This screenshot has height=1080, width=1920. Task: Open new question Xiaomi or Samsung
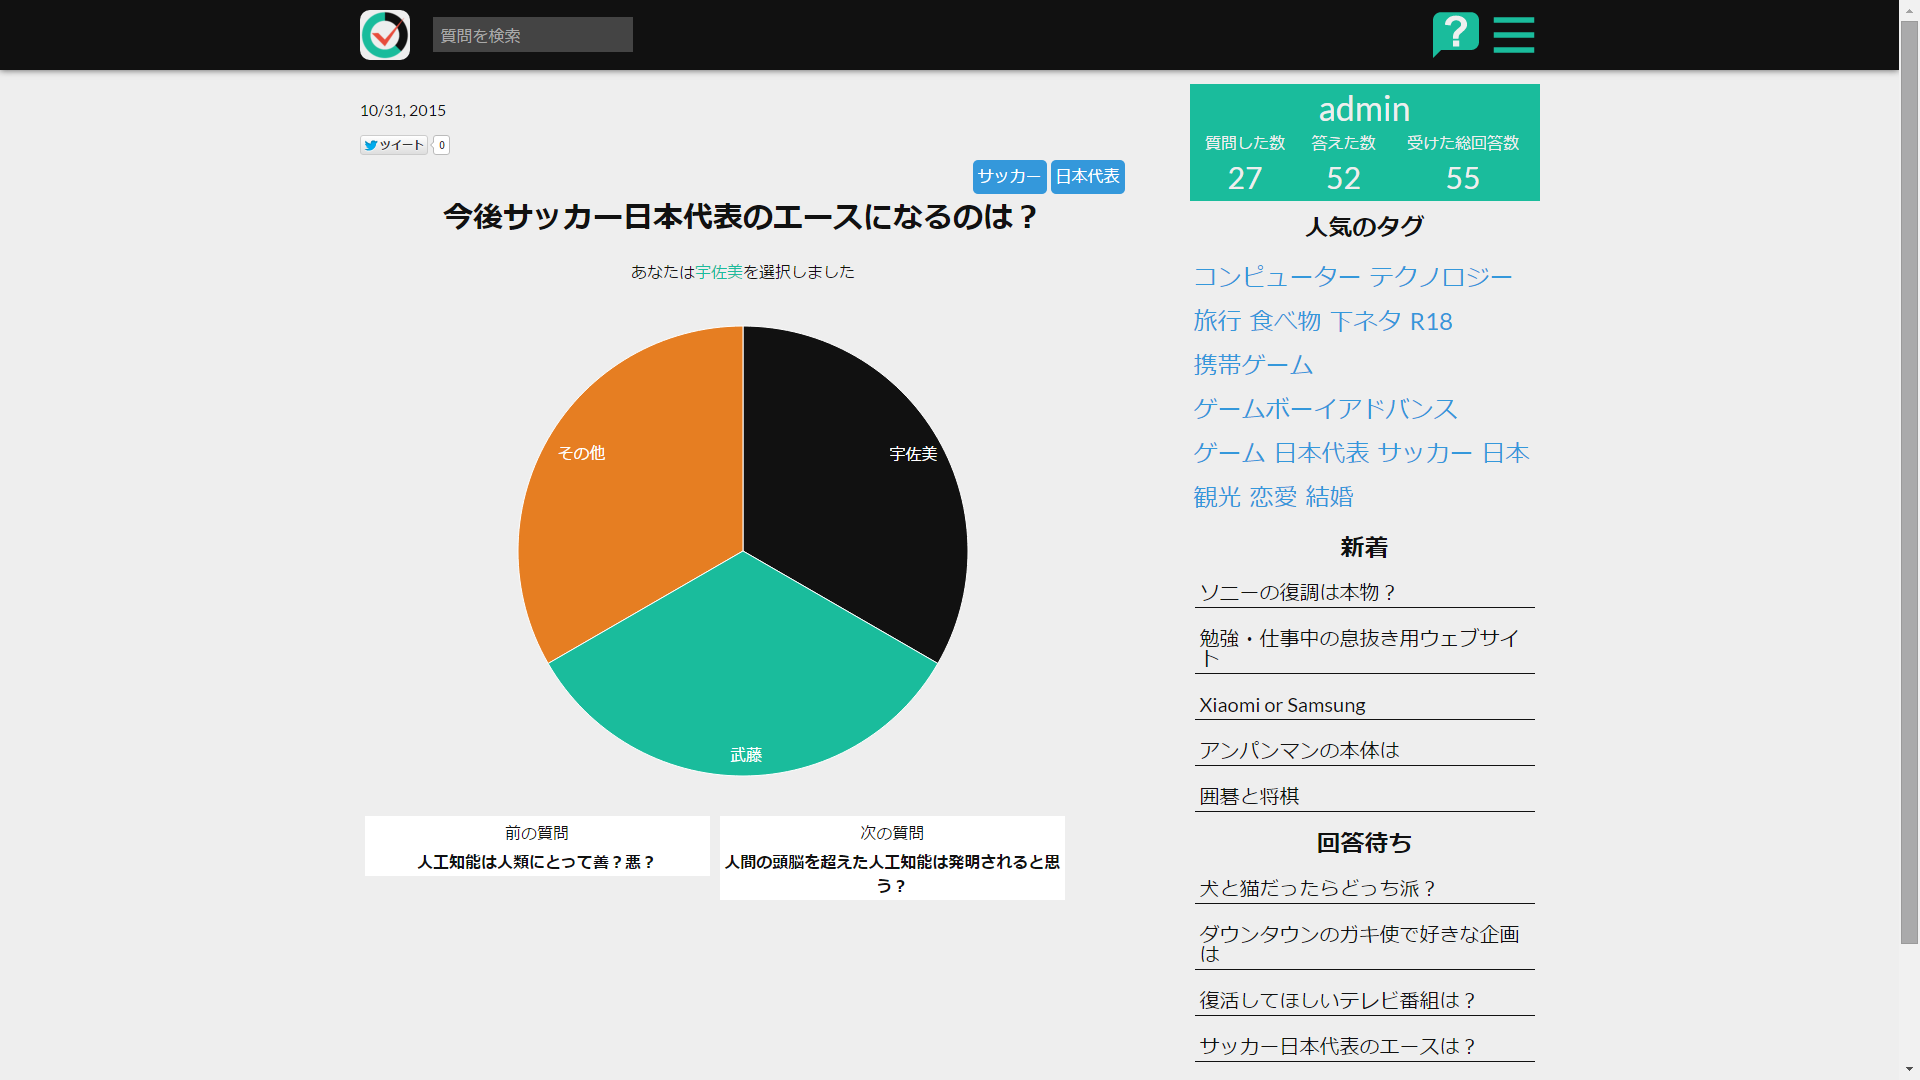pyautogui.click(x=1282, y=705)
